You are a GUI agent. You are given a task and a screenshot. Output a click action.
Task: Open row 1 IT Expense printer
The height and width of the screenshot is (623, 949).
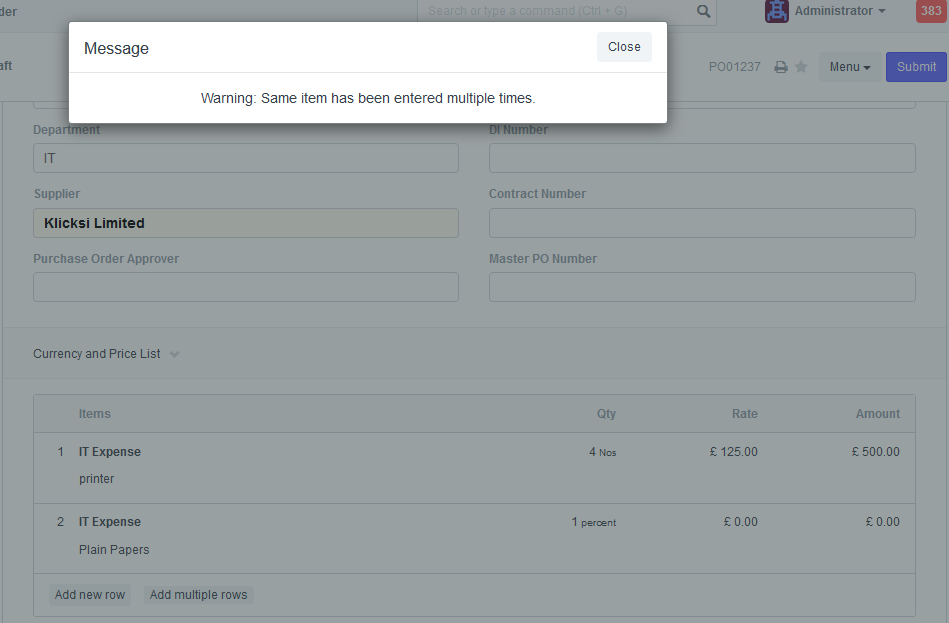[474, 468]
